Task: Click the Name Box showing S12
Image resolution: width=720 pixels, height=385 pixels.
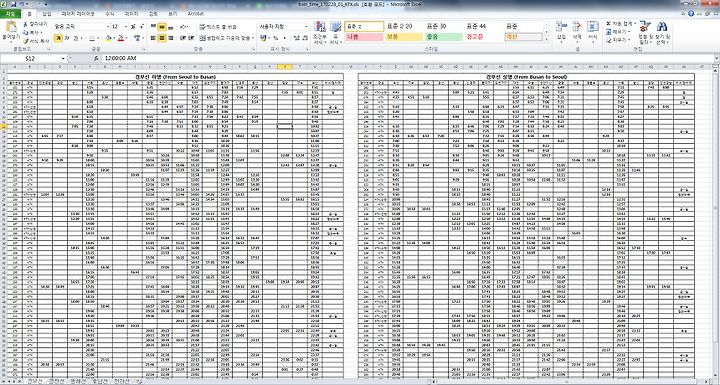Action: pos(30,58)
